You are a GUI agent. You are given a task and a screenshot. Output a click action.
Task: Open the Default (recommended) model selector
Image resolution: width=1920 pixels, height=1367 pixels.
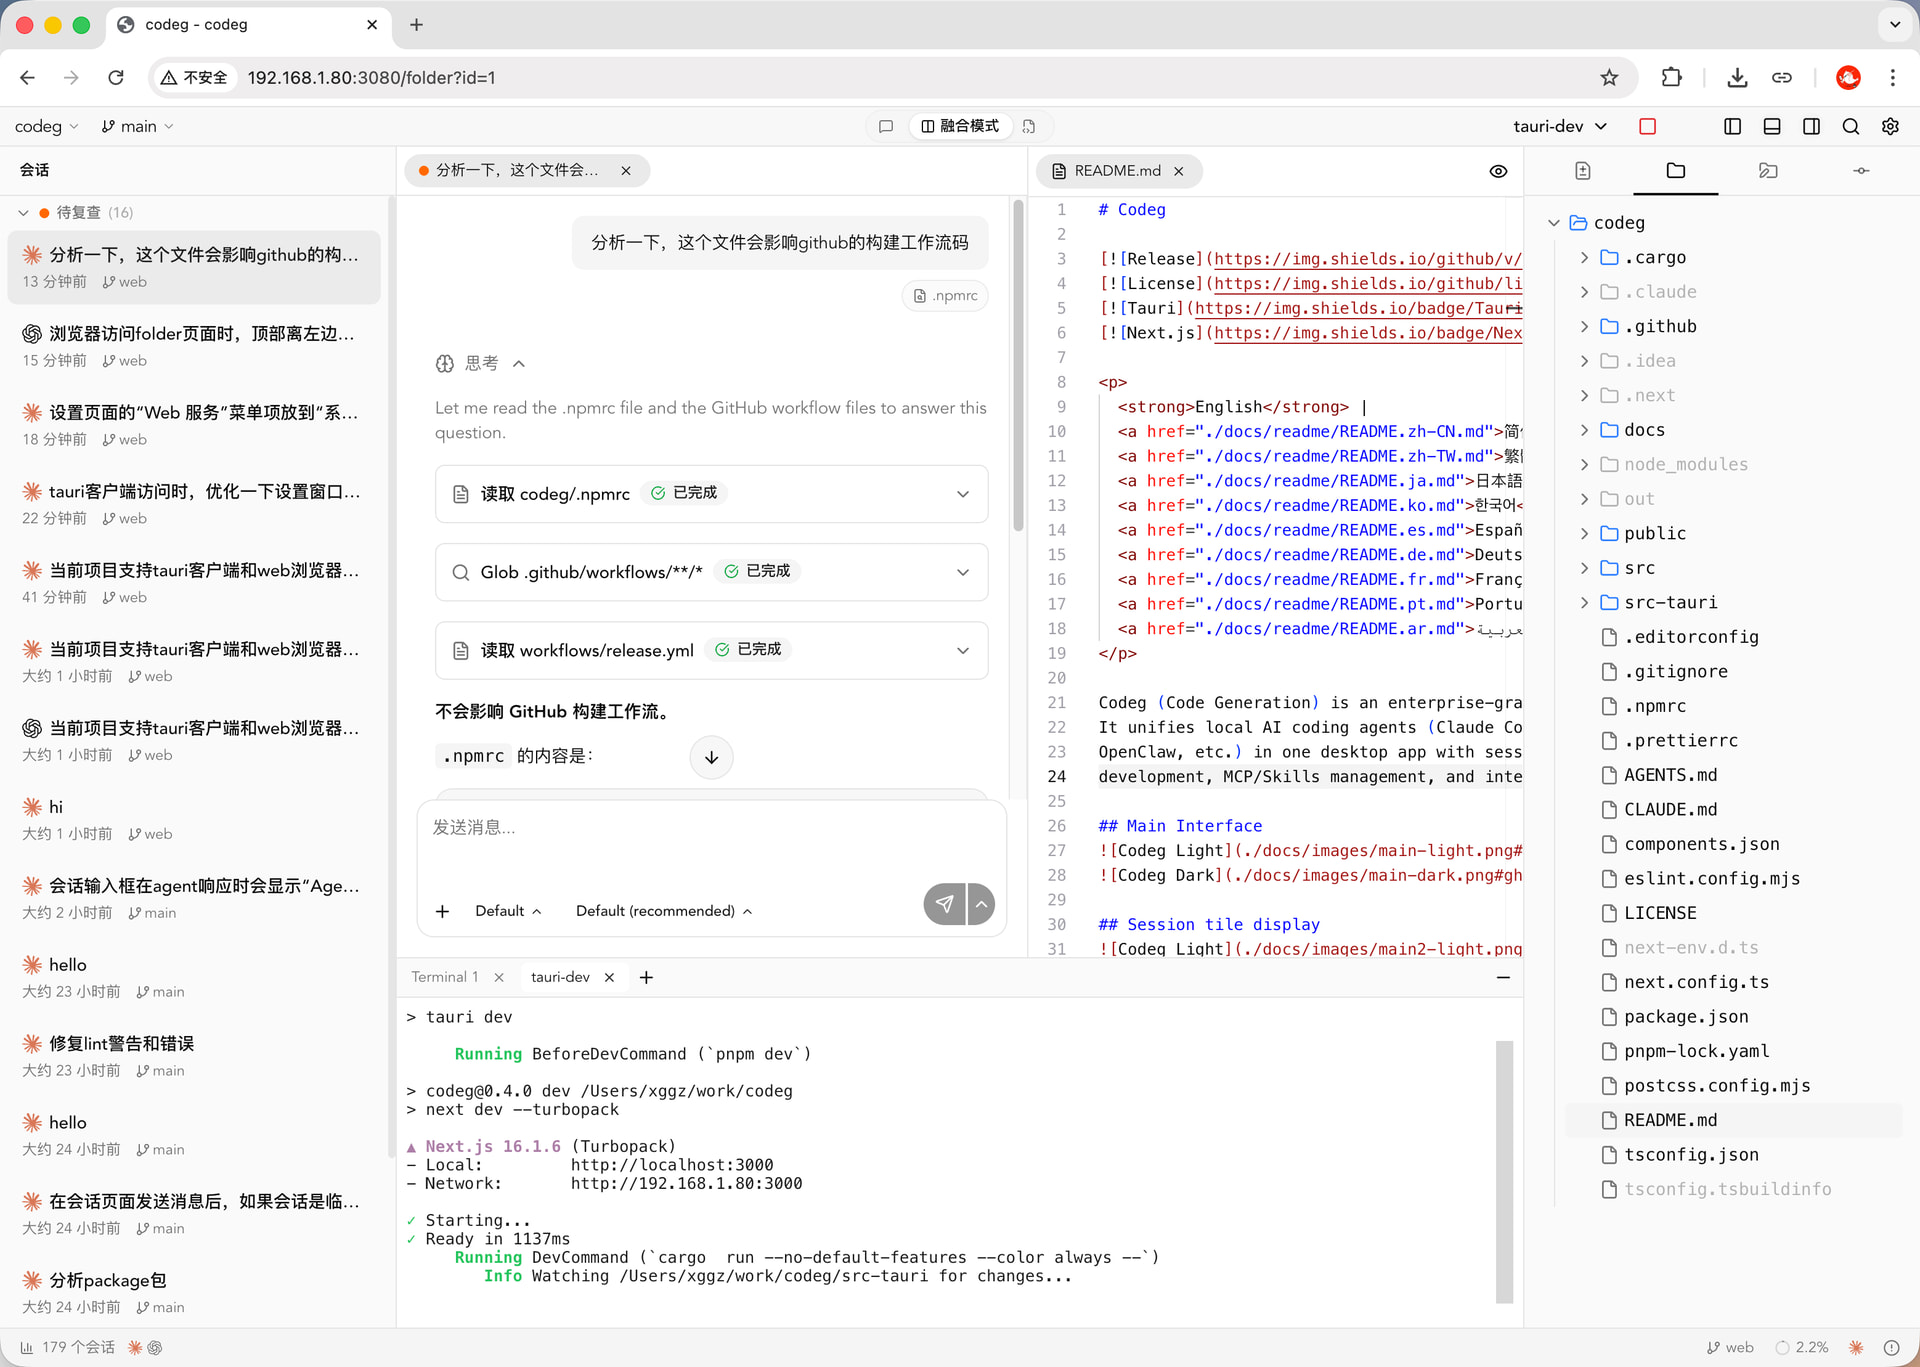coord(664,911)
